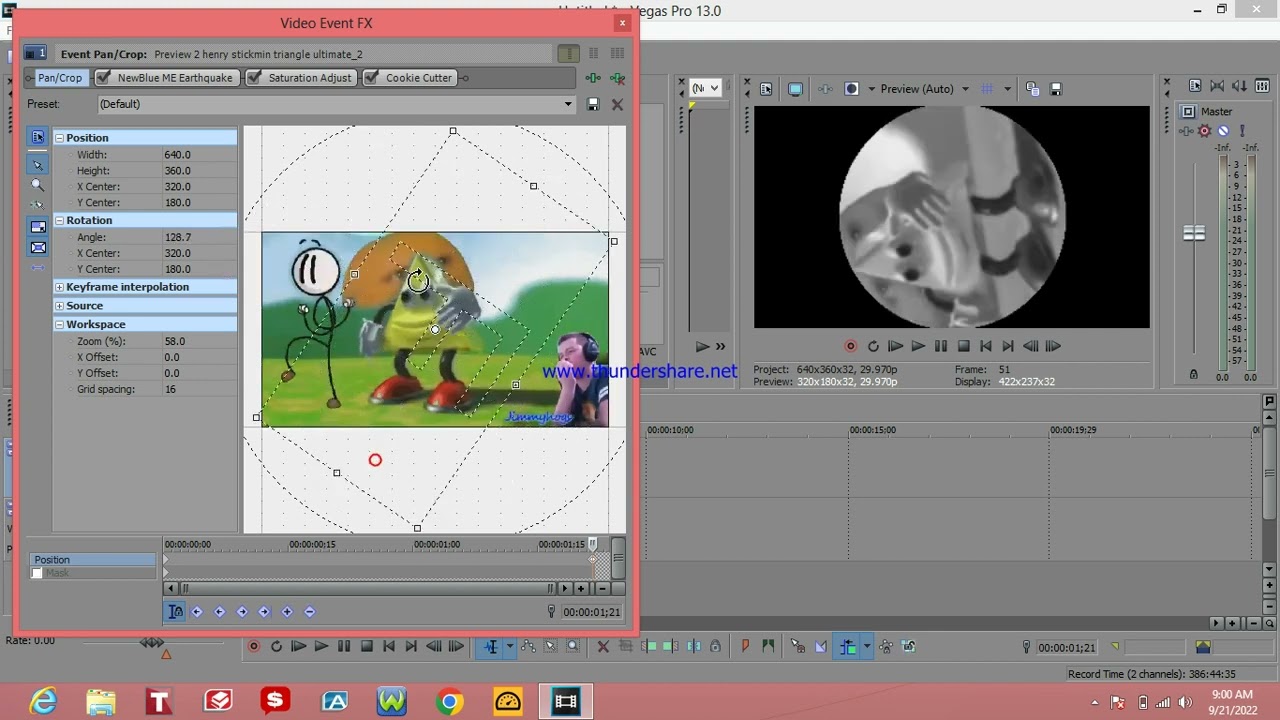Copy Snapshot to Clipboard icon
1280x720 pixels.
coord(1033,89)
